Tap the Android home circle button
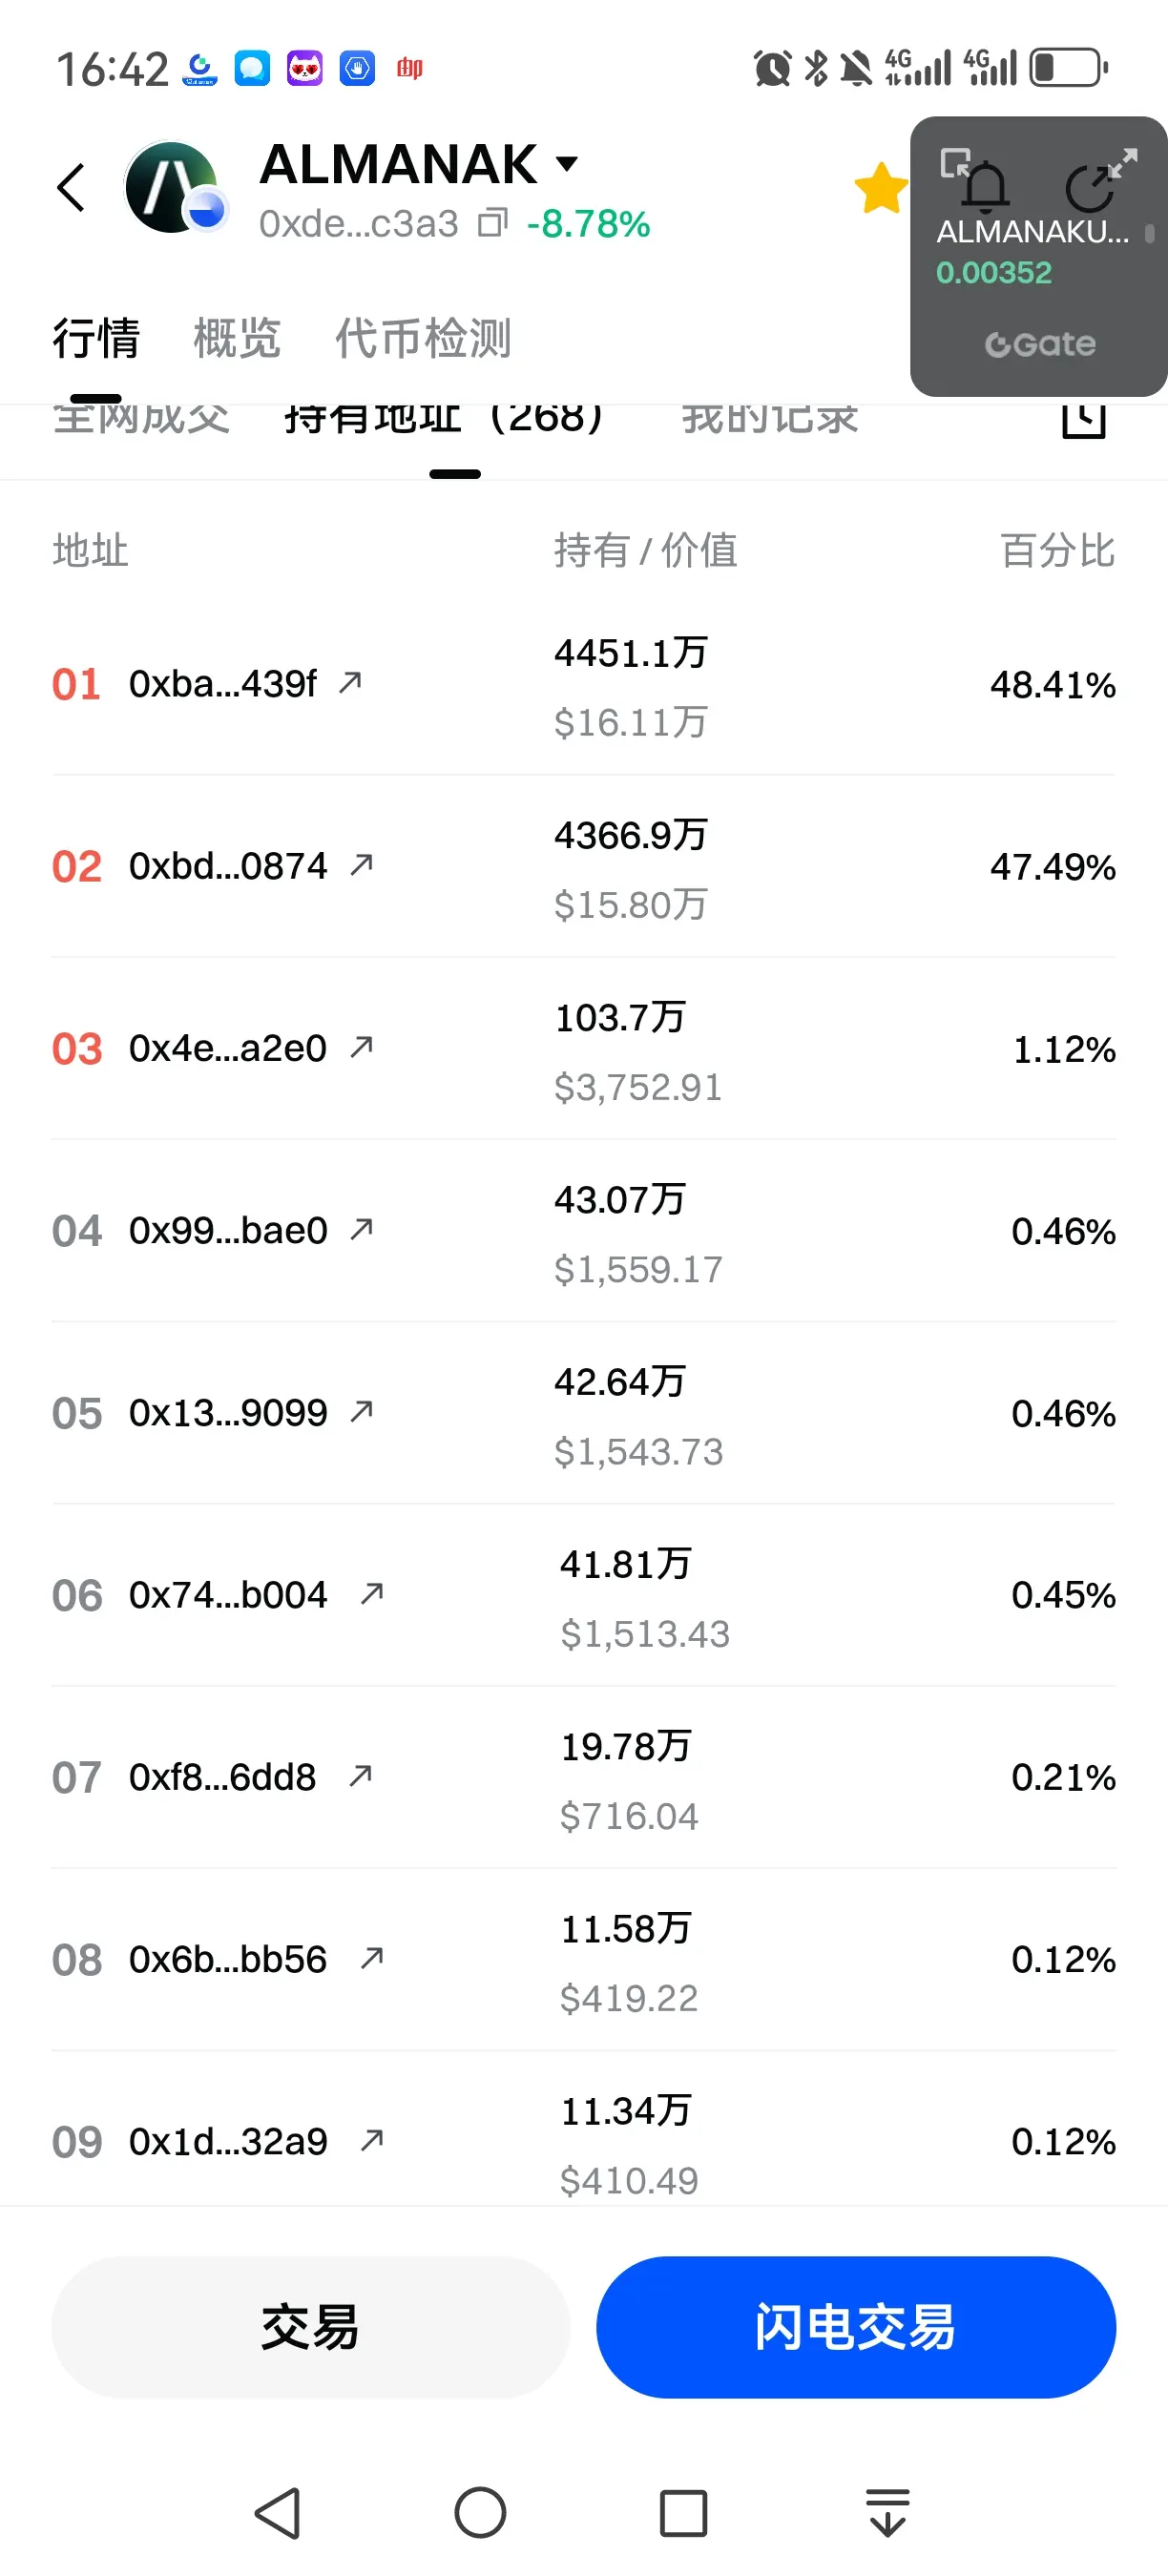The width and height of the screenshot is (1168, 2576). [x=480, y=2513]
